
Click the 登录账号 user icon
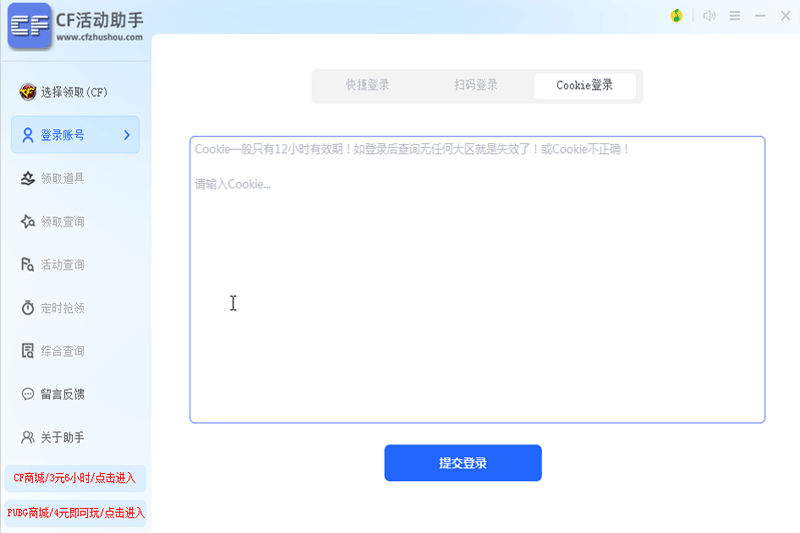28,135
